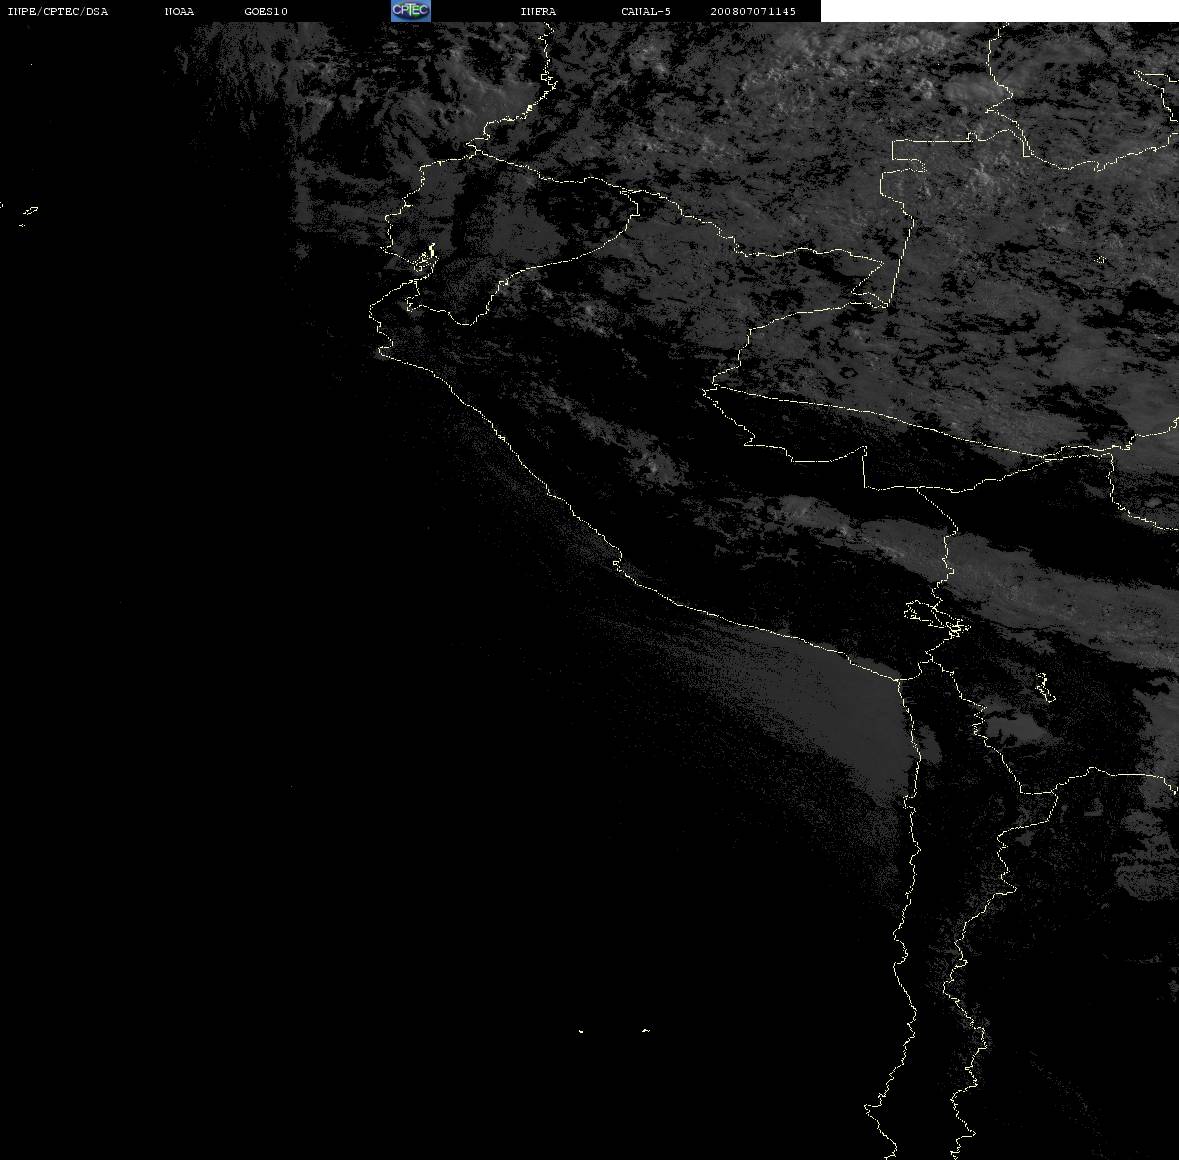
Task: Click the Galapagos islands outline at left edge
Action: pyautogui.click(x=23, y=214)
